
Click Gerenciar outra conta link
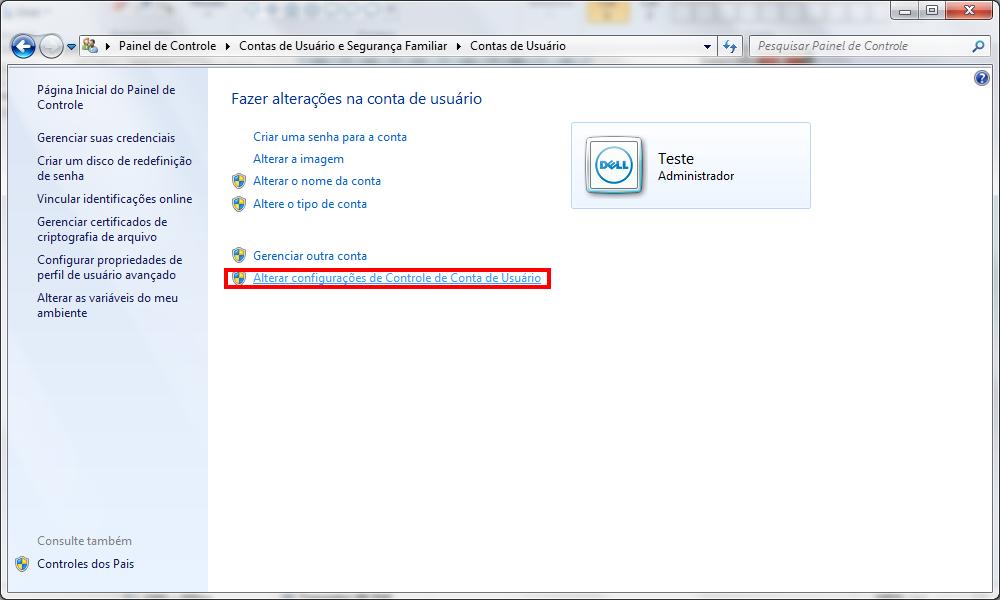310,256
